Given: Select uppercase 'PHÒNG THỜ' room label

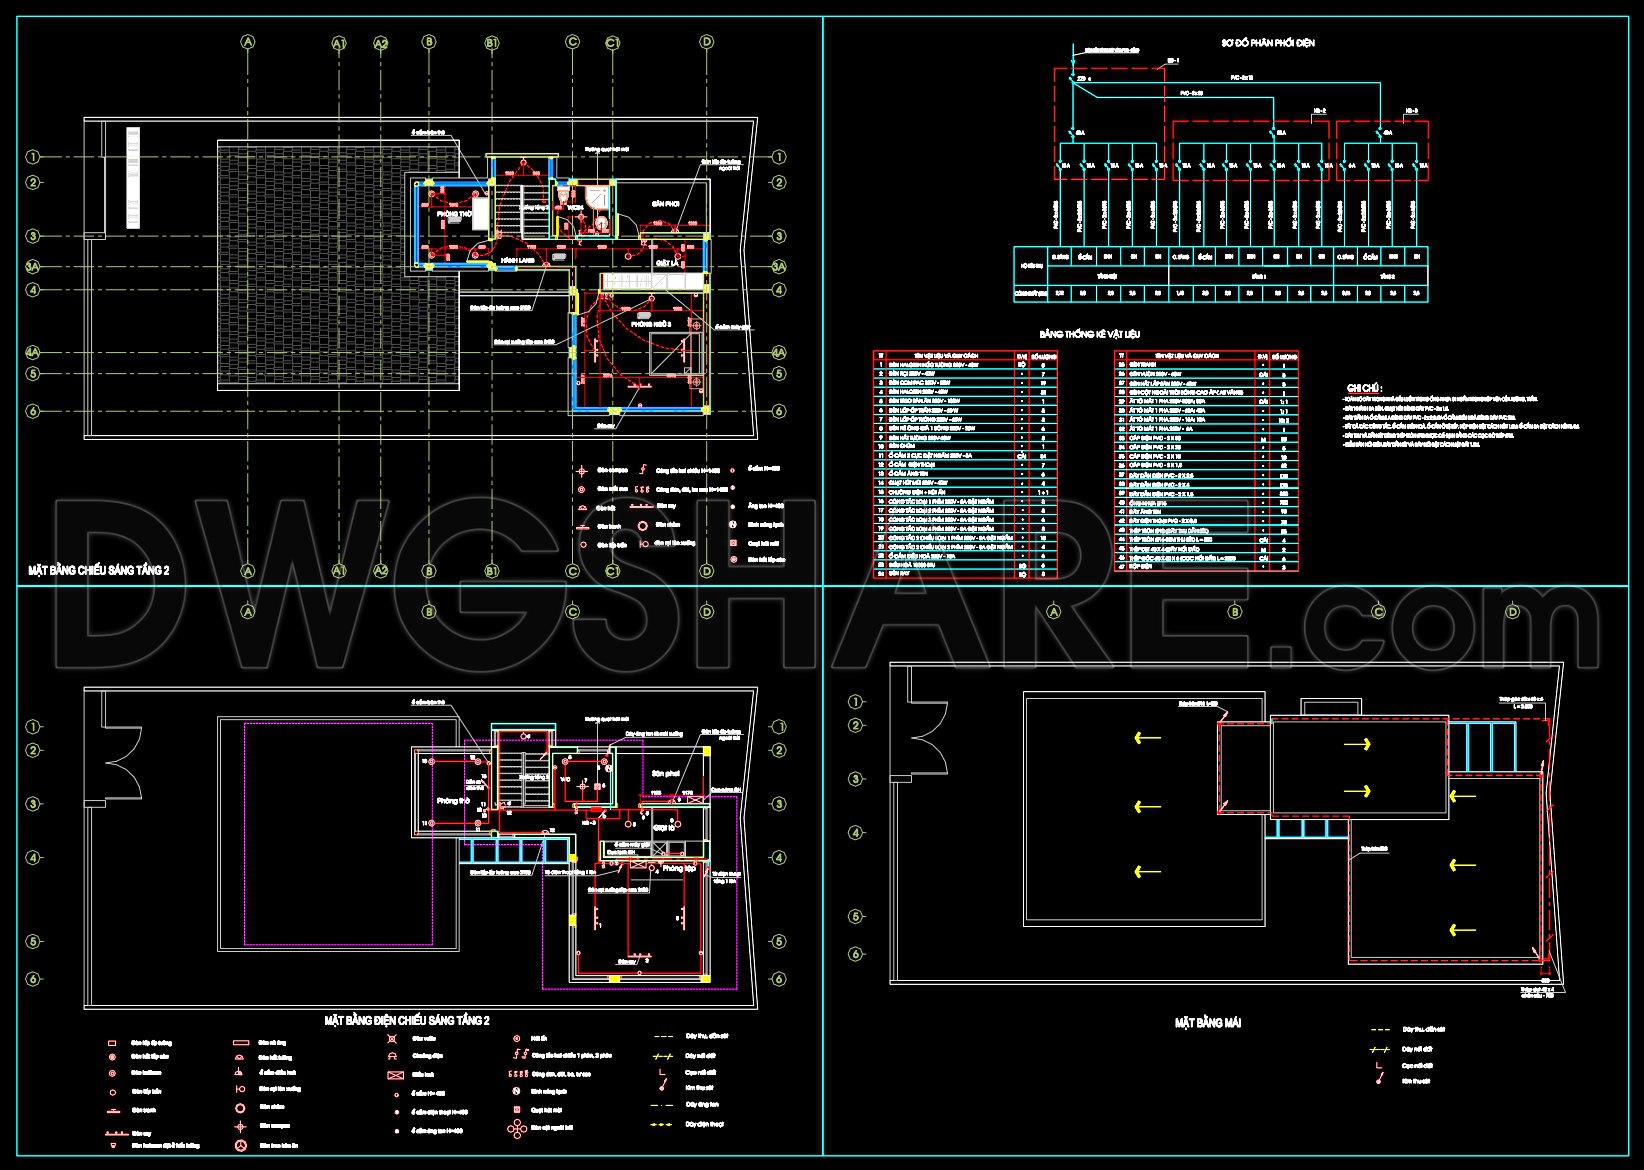Looking at the screenshot, I should point(454,214).
